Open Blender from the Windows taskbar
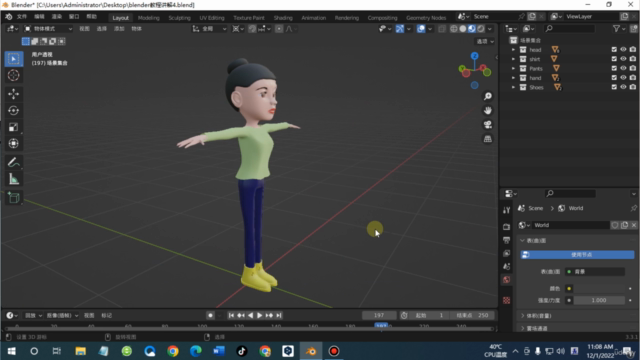This screenshot has width=640, height=360. [x=311, y=351]
